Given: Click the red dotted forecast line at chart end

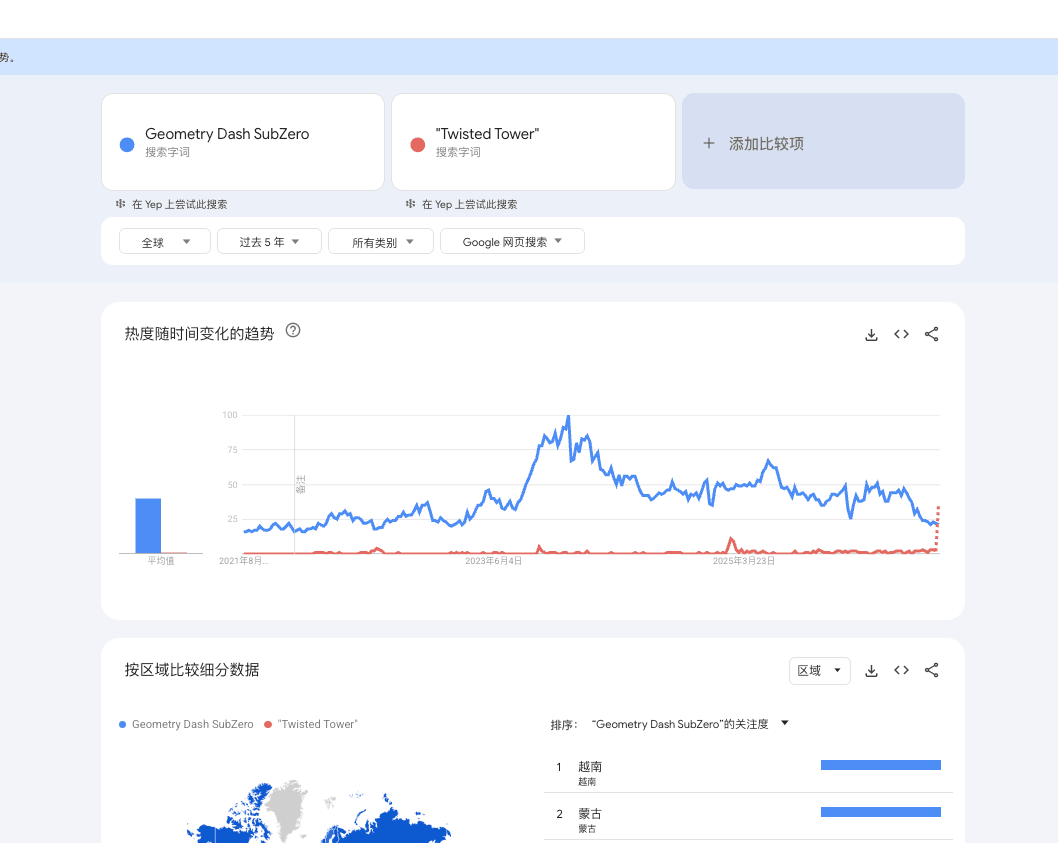Looking at the screenshot, I should click(x=937, y=528).
